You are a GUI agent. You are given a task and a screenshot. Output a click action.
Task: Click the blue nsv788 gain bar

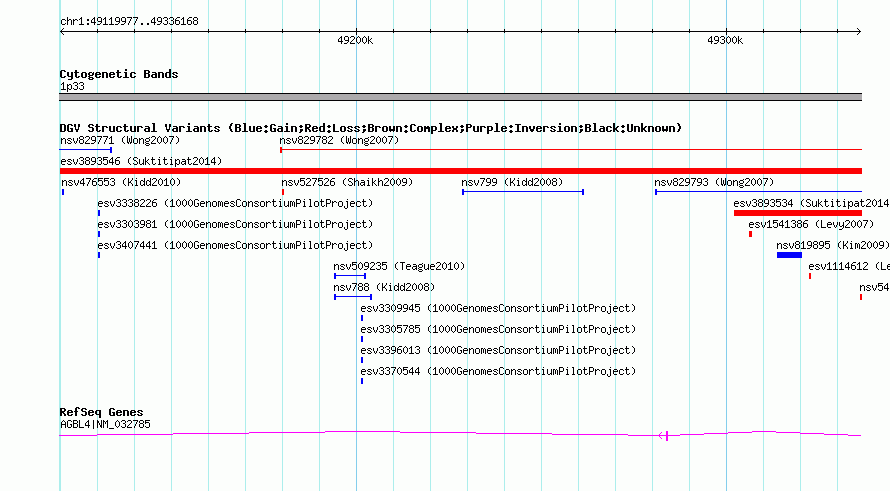(x=353, y=297)
